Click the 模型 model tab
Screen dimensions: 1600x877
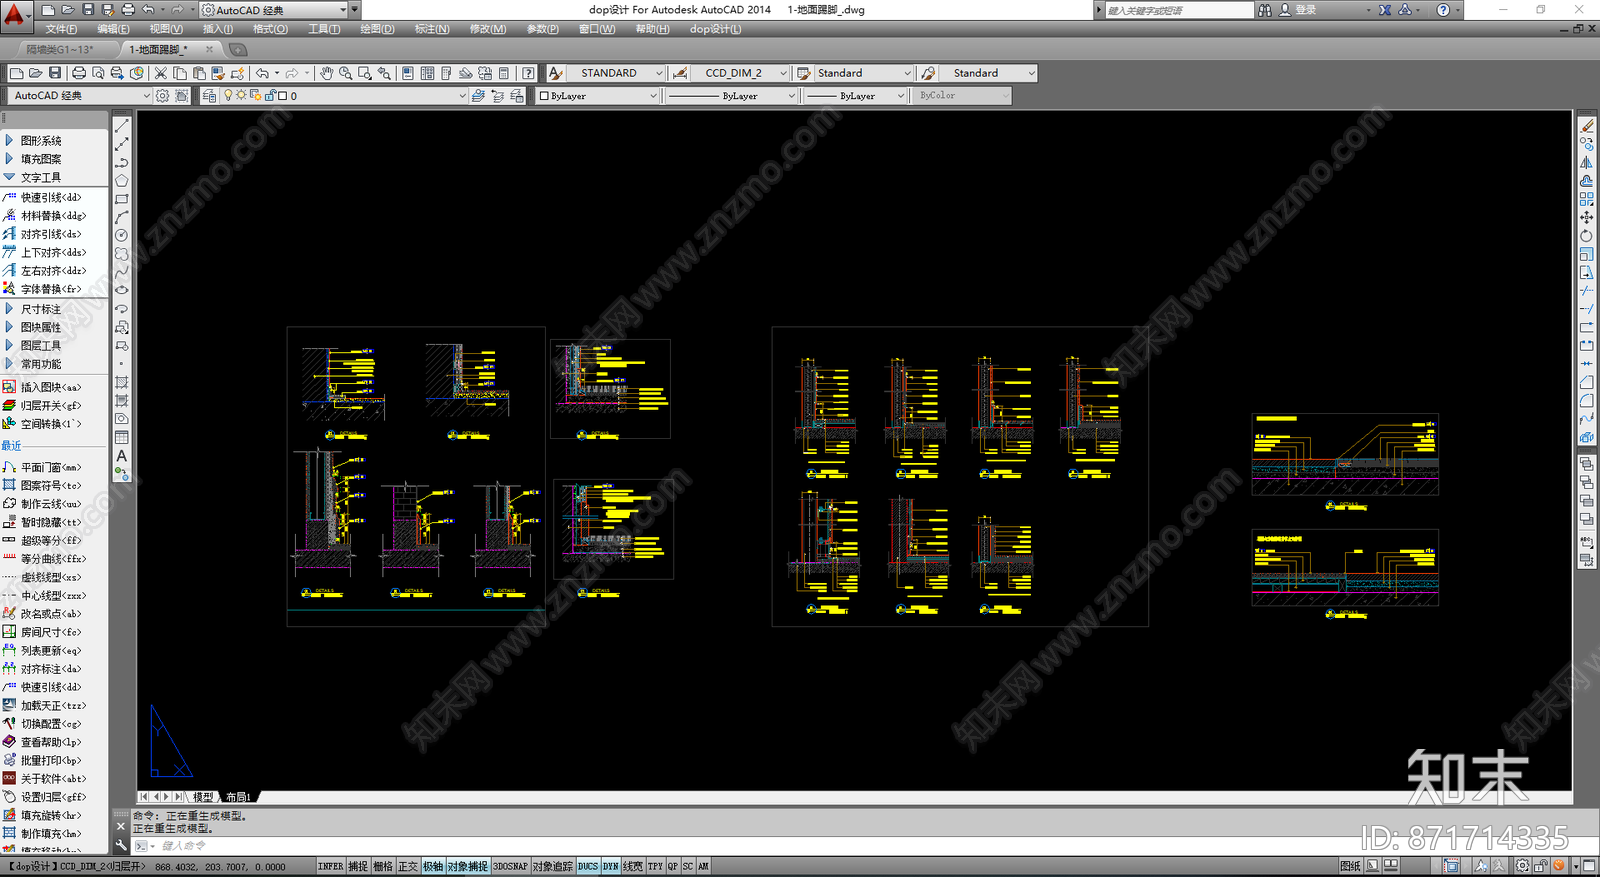tap(203, 797)
